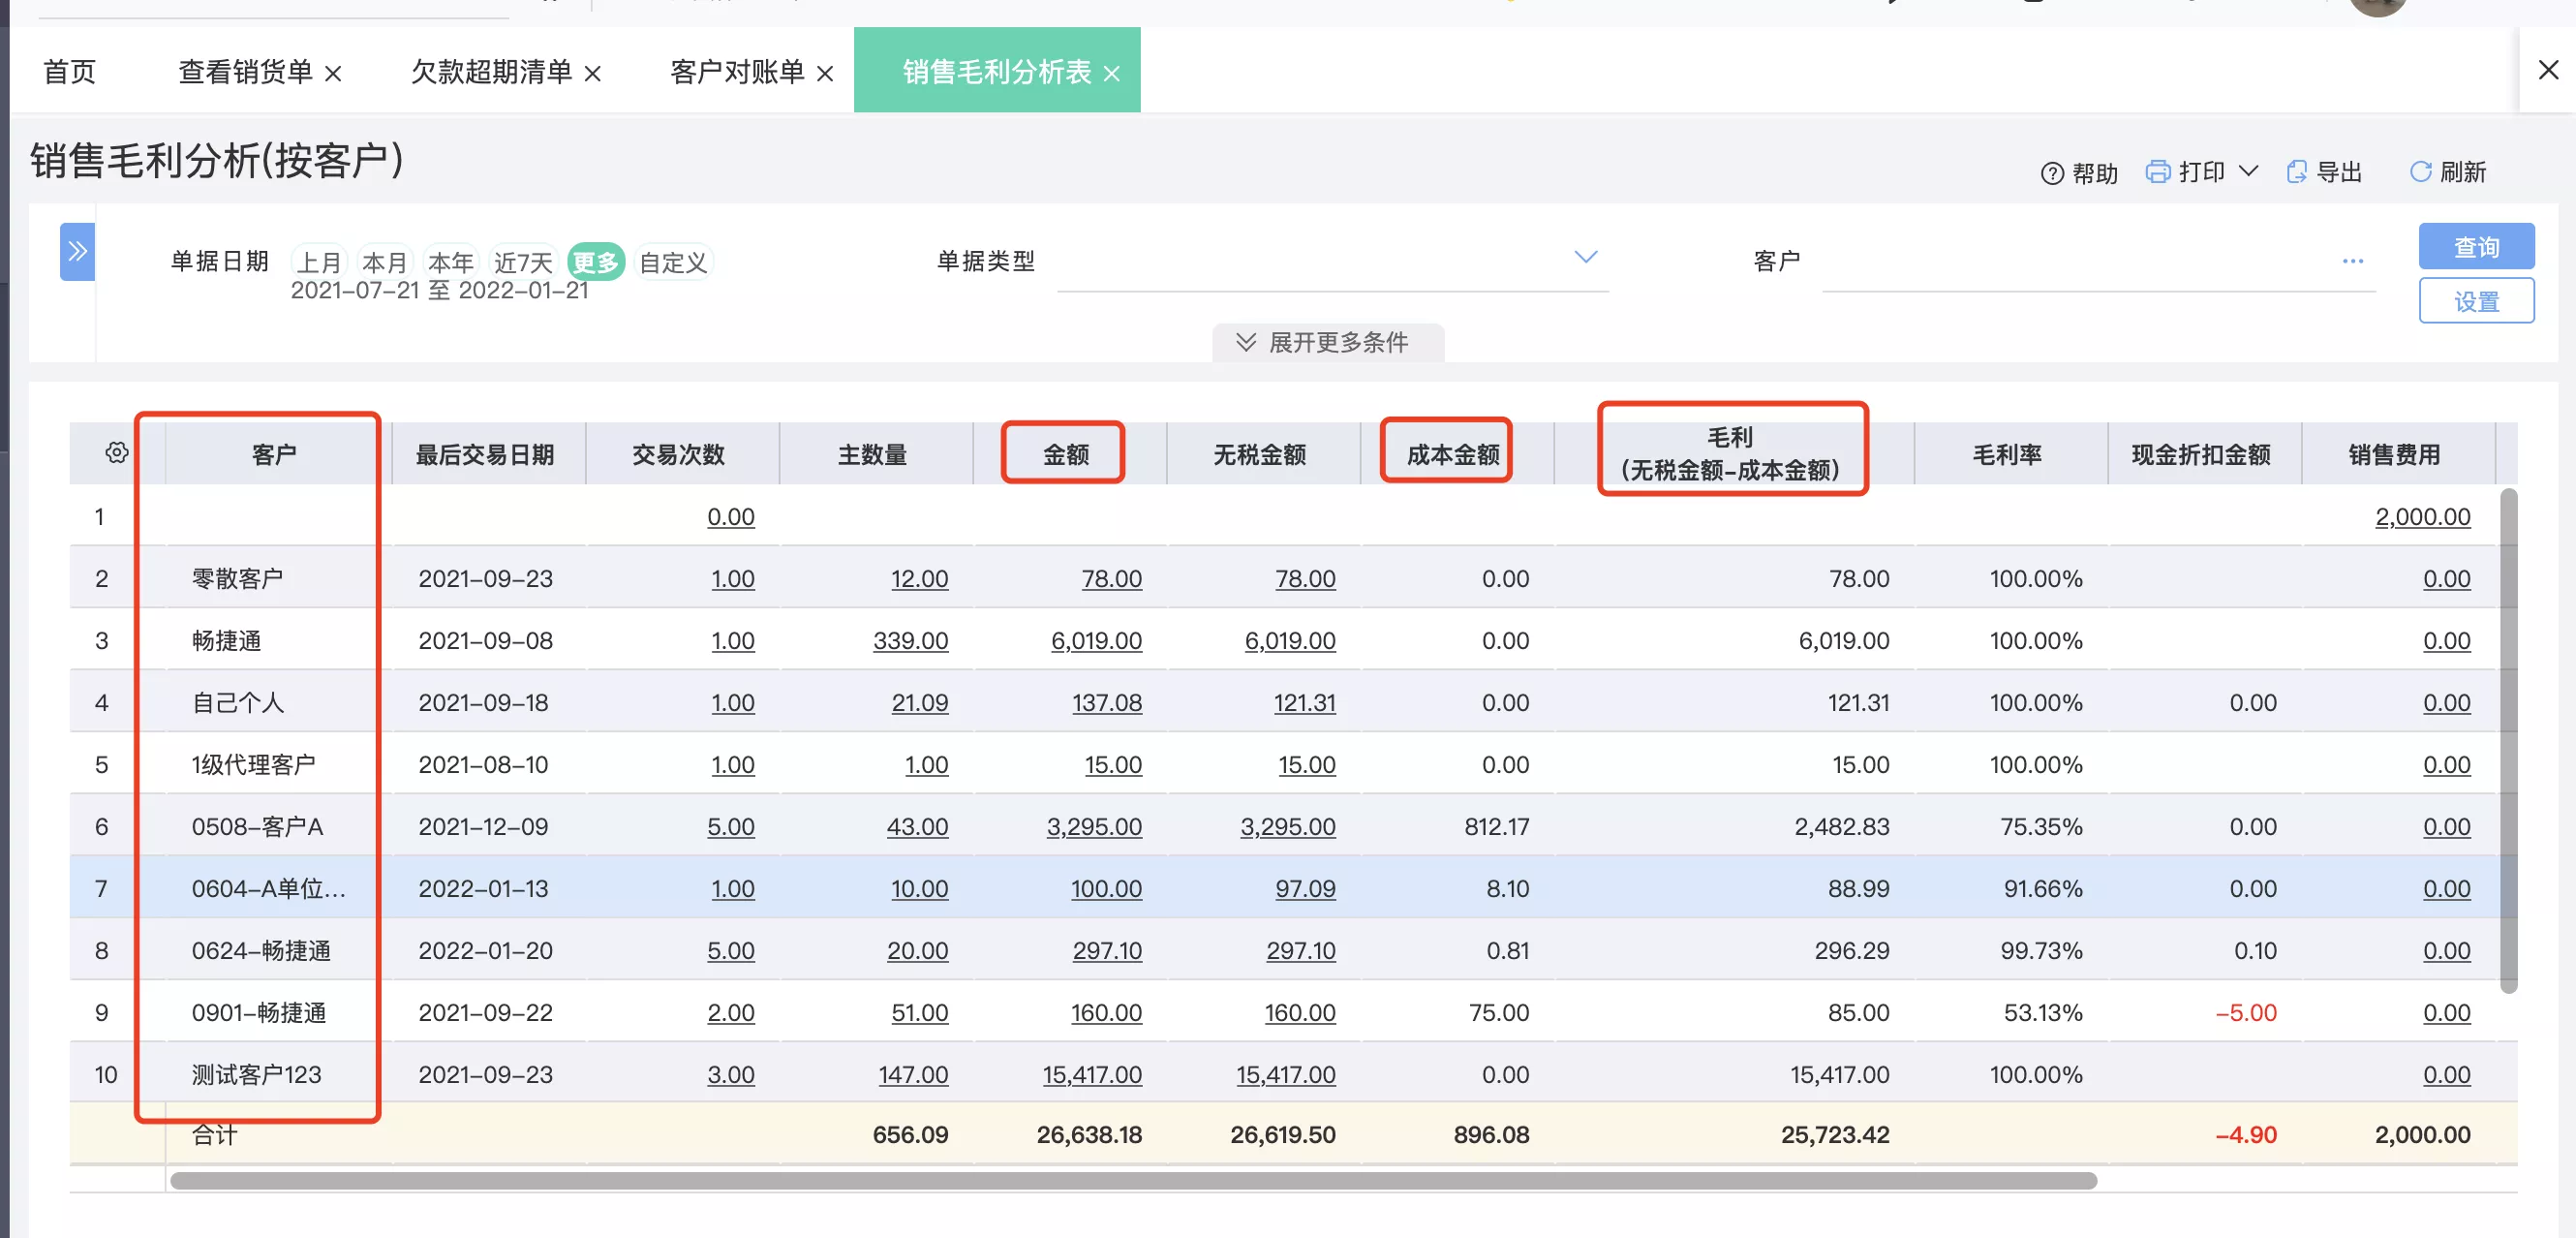The image size is (2576, 1238).
Task: Open the table column settings gear
Action: point(117,453)
